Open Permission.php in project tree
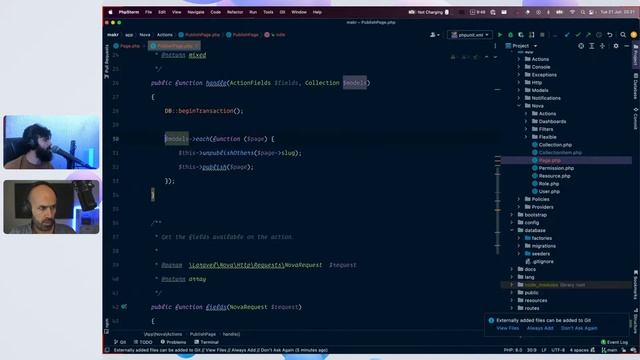 (556, 168)
